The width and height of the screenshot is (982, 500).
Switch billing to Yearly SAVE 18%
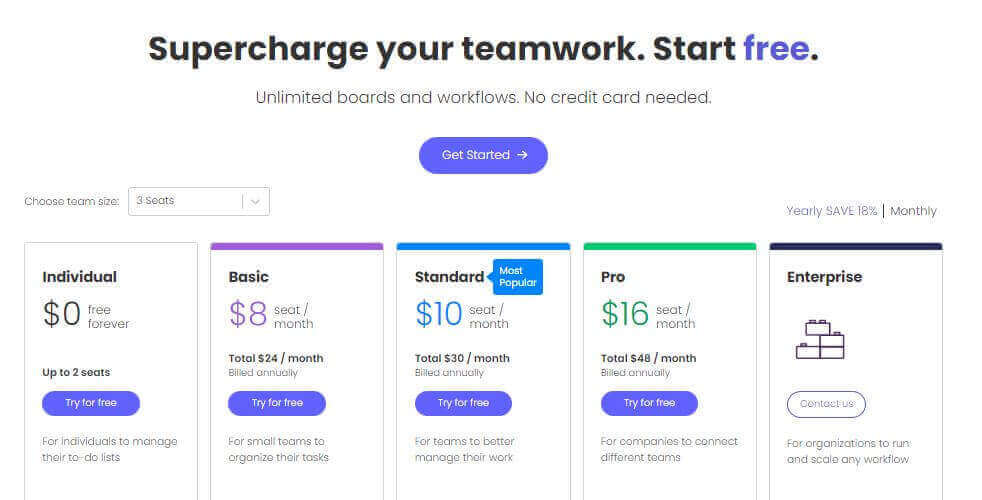pos(832,211)
